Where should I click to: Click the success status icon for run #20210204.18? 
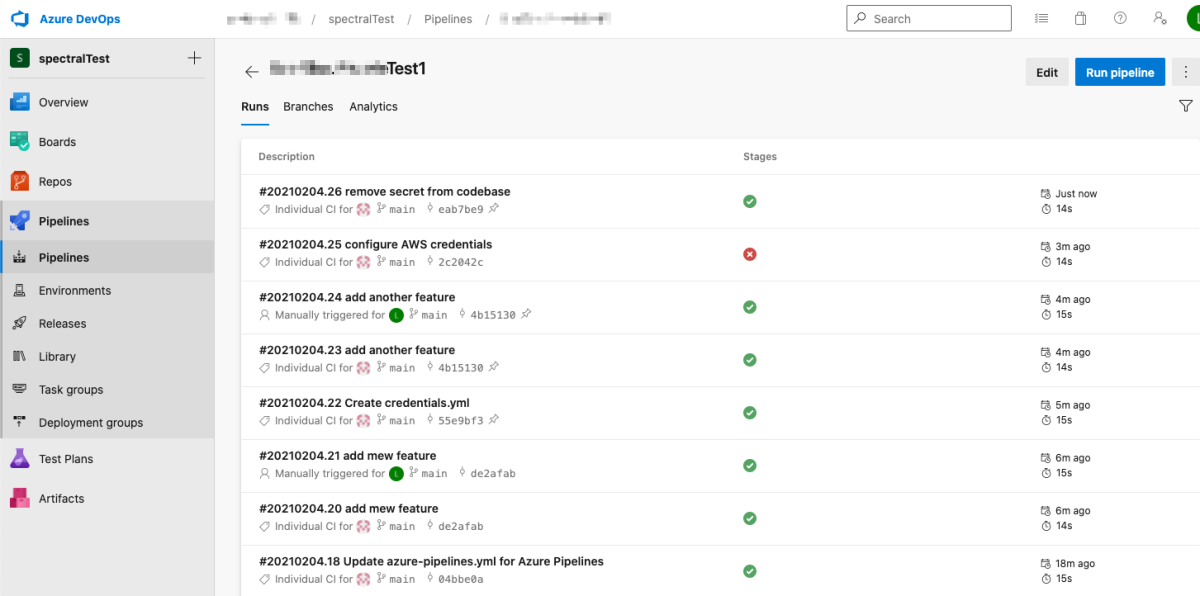click(750, 572)
